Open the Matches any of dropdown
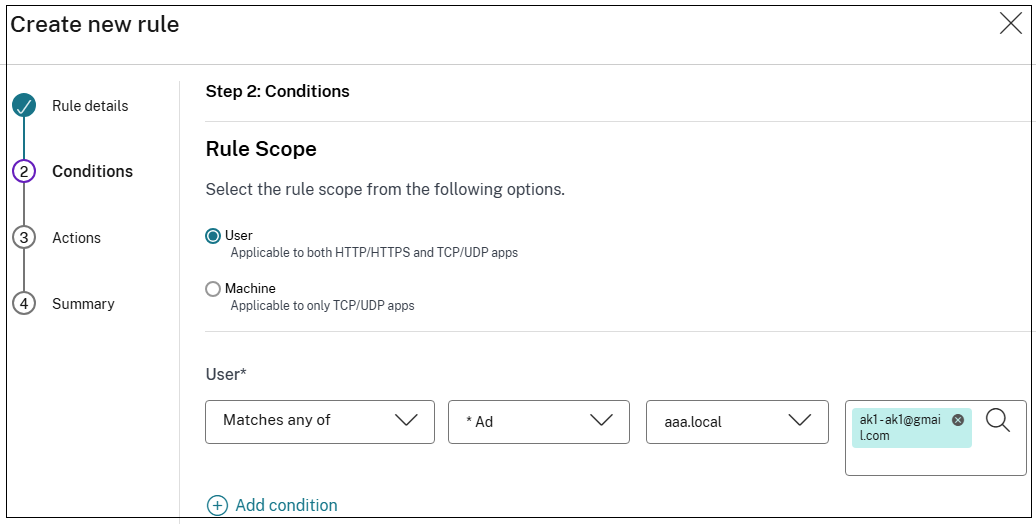 [x=320, y=421]
